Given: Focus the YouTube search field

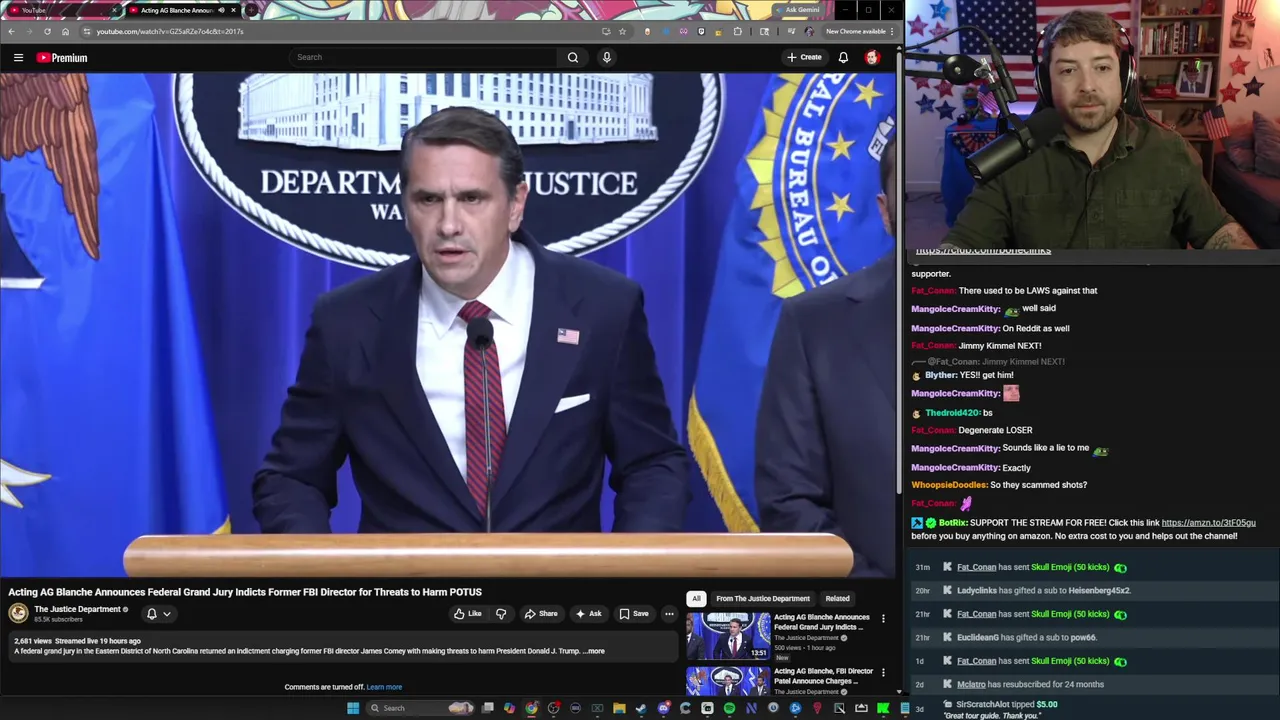Looking at the screenshot, I should 425,57.
